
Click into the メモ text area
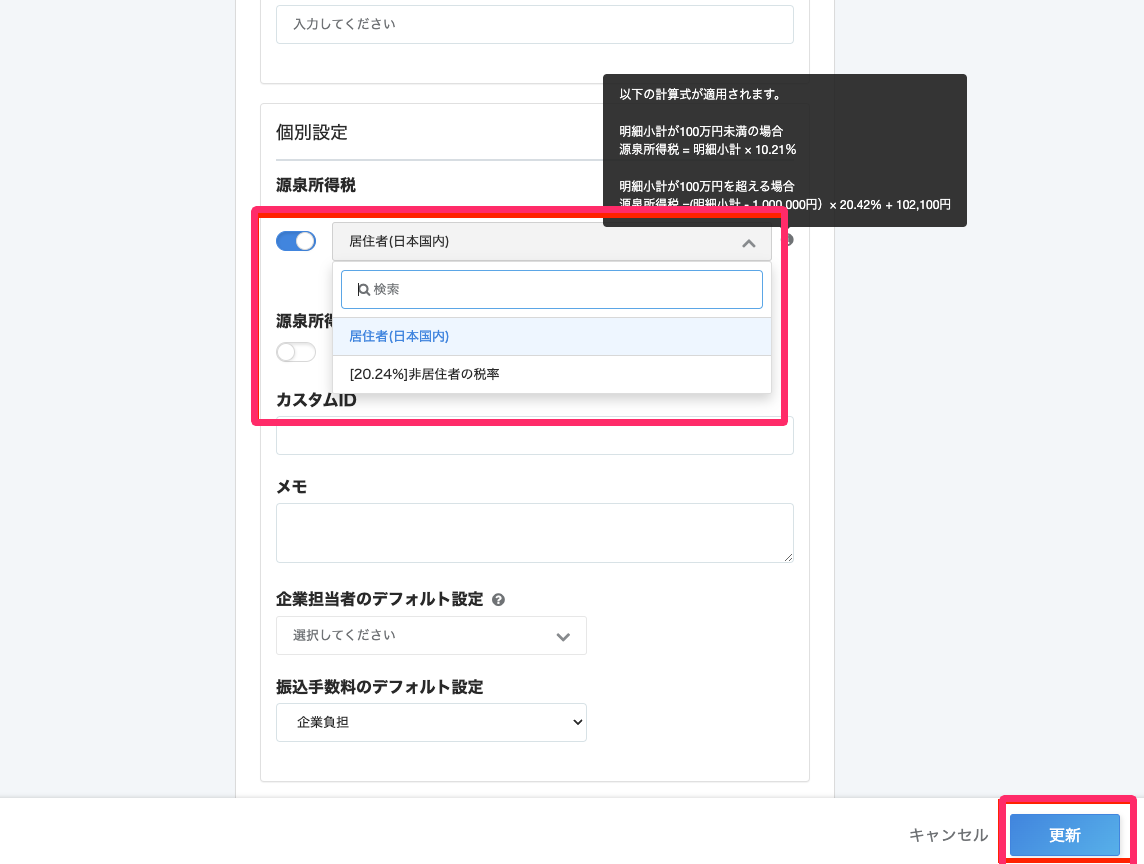[x=535, y=533]
